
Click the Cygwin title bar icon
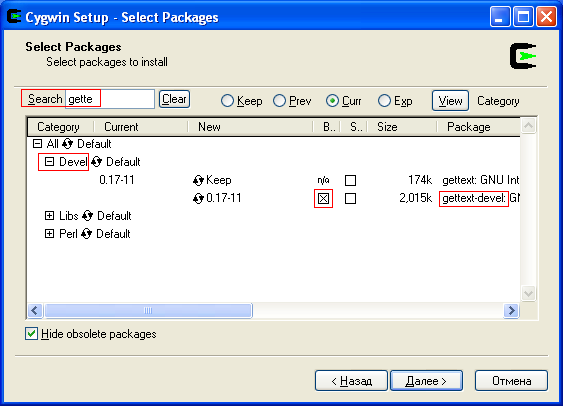click(x=14, y=17)
